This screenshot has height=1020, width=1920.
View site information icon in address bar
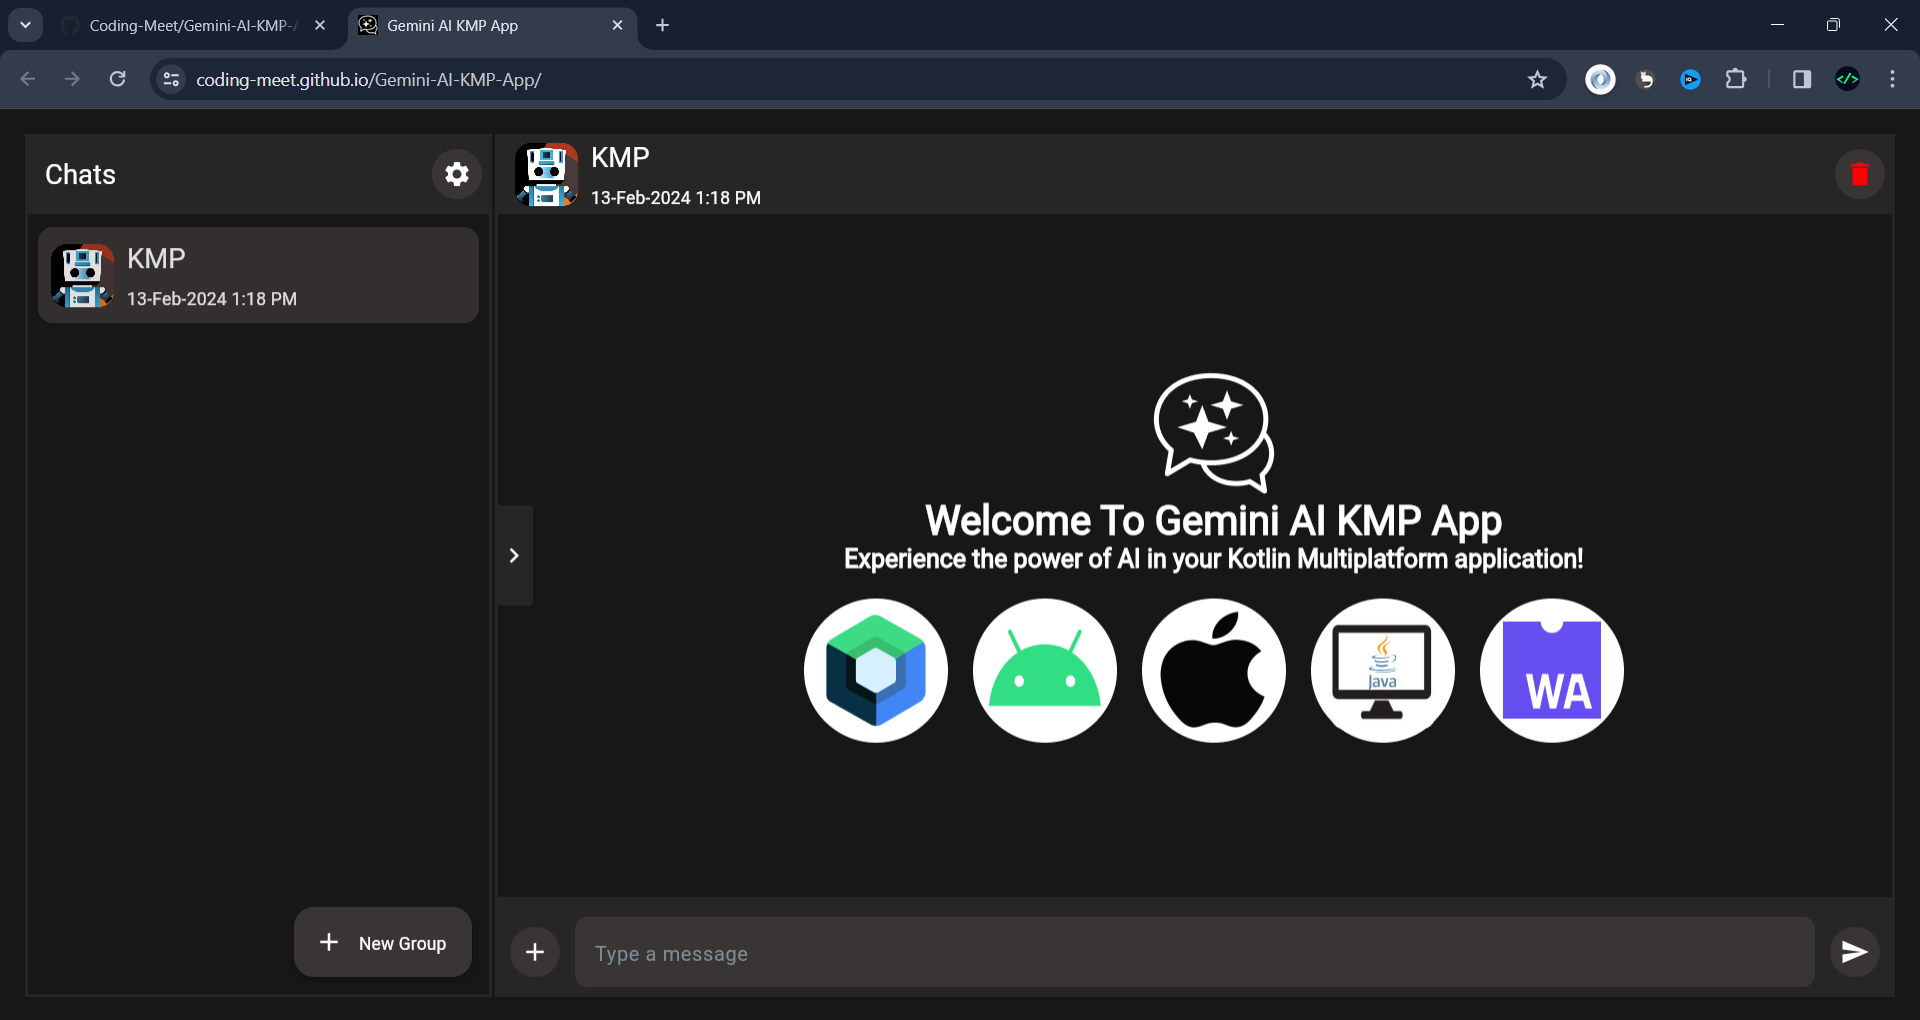point(171,79)
